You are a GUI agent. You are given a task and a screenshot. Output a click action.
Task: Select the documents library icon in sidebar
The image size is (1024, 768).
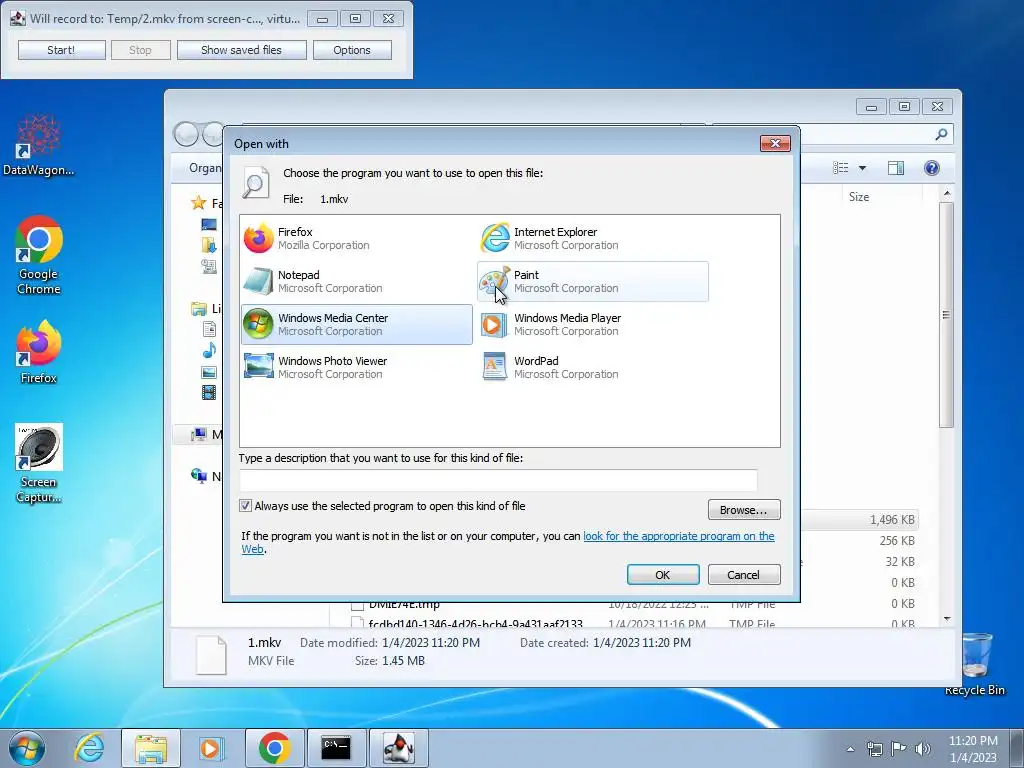209,329
